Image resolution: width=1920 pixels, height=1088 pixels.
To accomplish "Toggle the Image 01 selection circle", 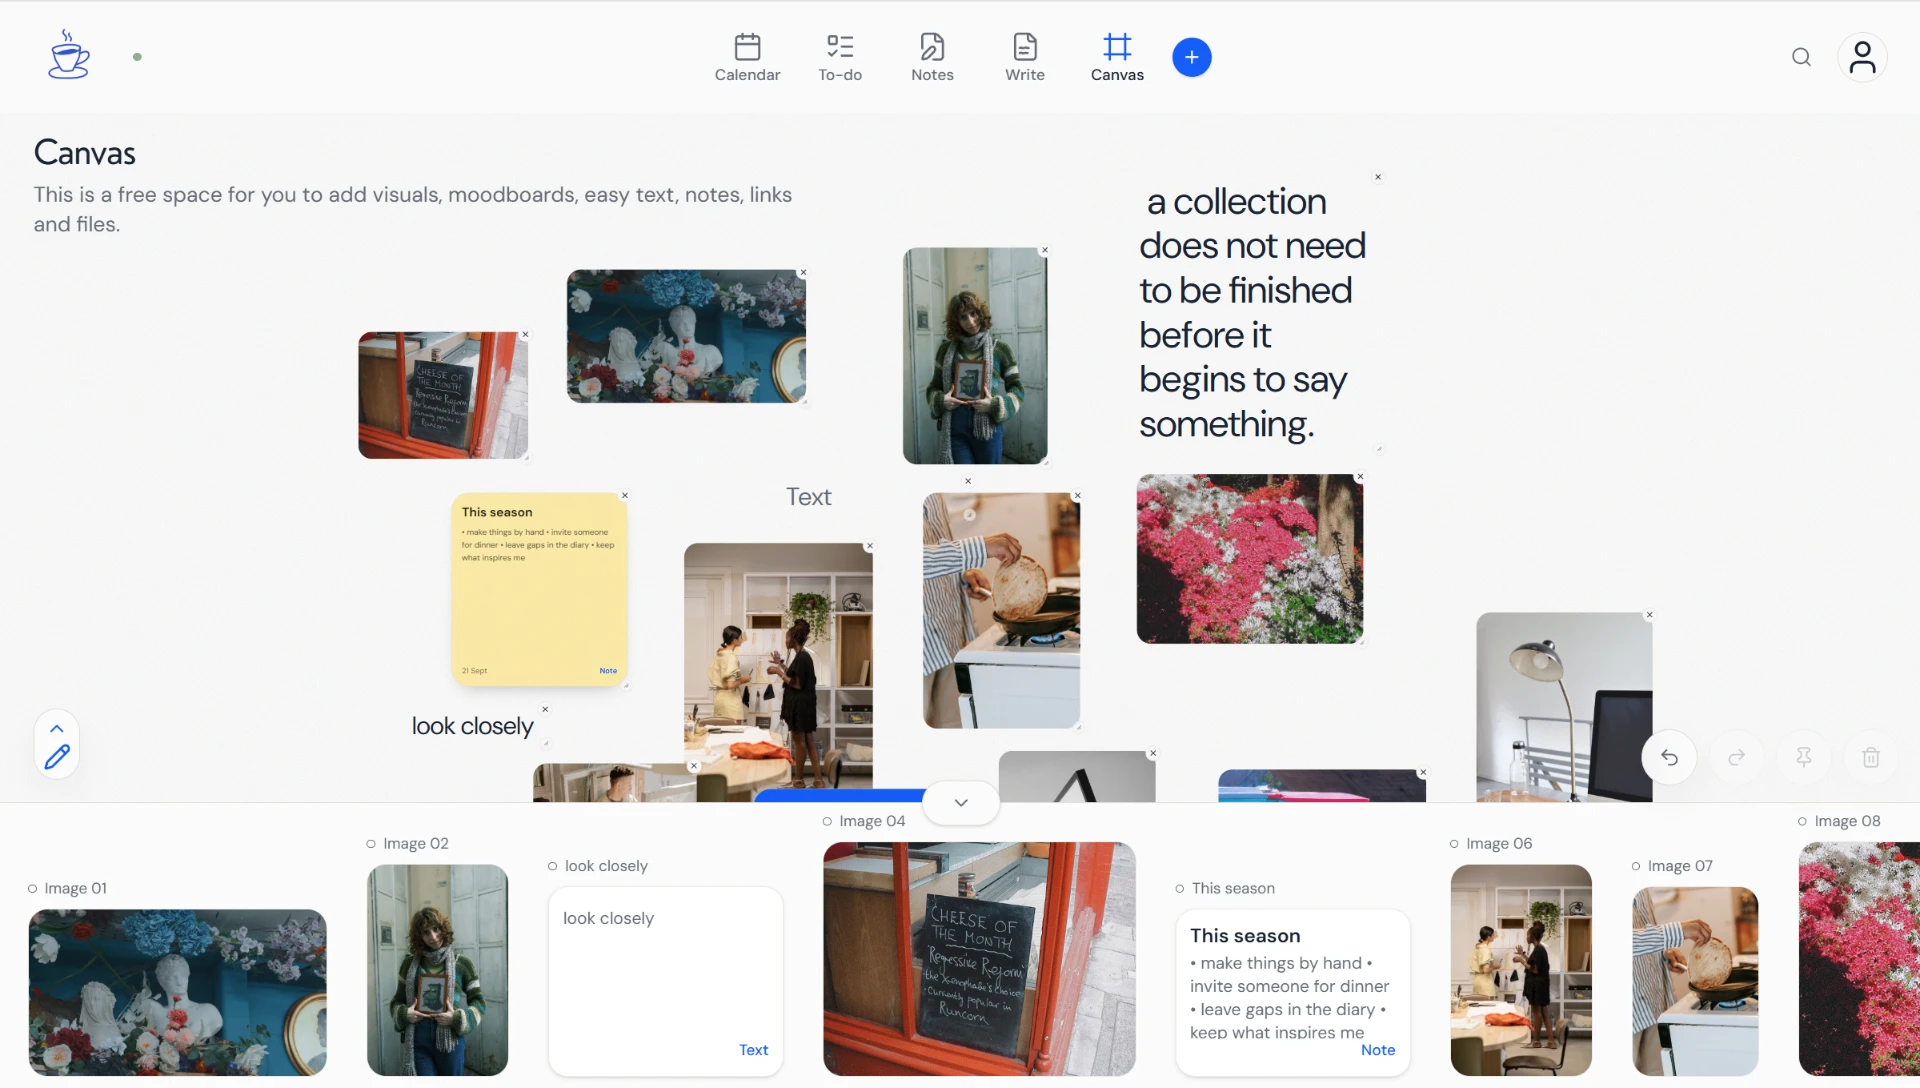I will click(x=32, y=888).
